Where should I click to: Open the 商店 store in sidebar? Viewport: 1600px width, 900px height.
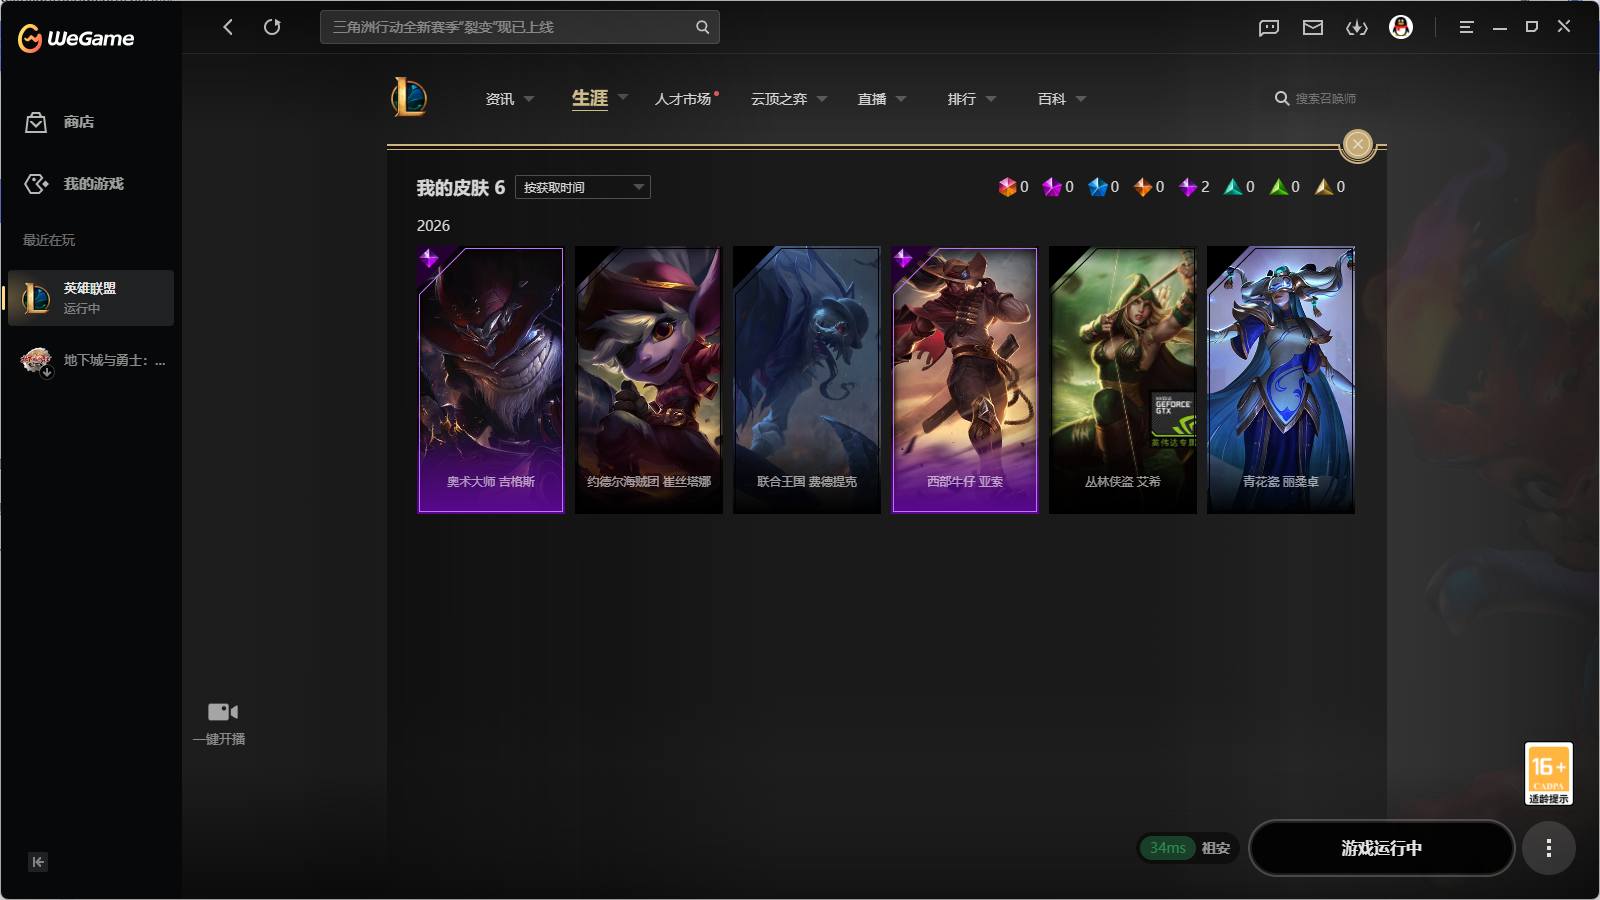(x=60, y=122)
